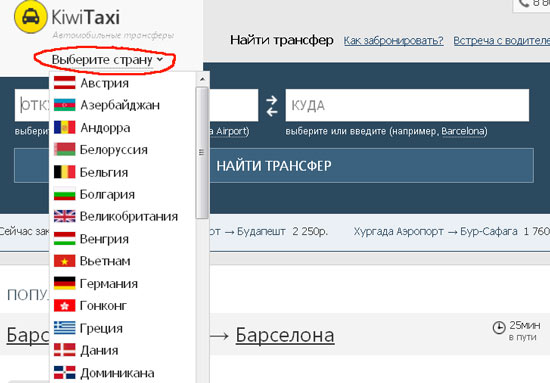Viewport: 550px width, 383px height.
Task: Click the United Kingdom flag icon
Action: click(x=65, y=216)
